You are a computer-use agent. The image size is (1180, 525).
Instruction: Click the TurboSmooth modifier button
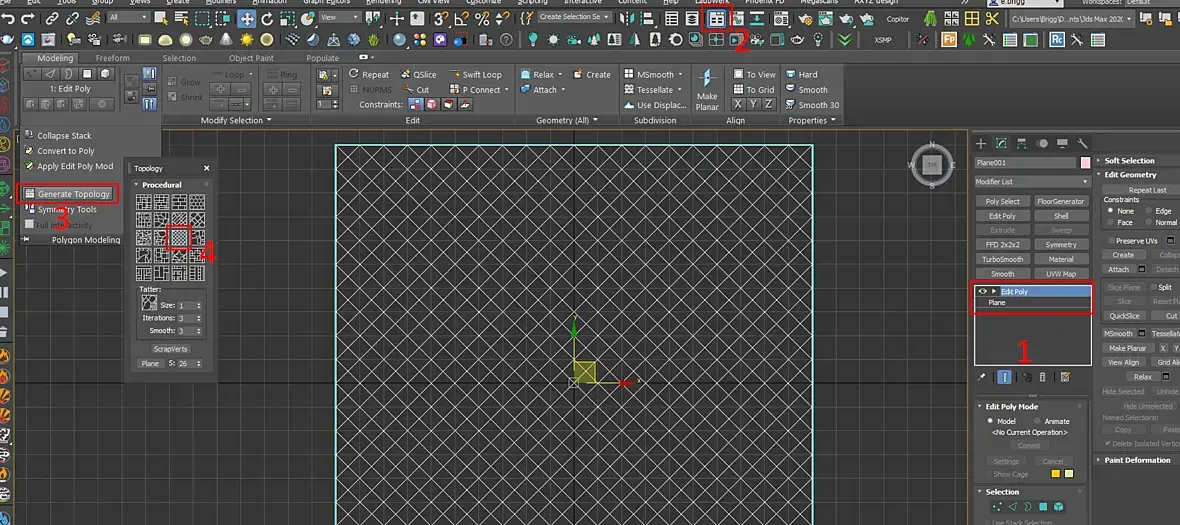[1002, 259]
